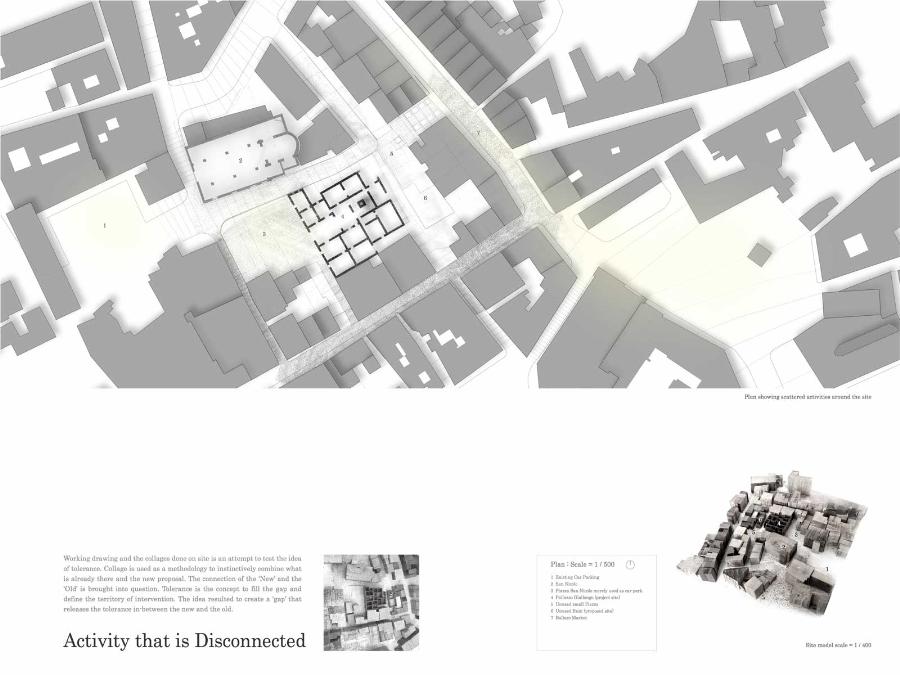Click number 6 marker on the site plan
This screenshot has height=675, width=900.
pos(425,198)
